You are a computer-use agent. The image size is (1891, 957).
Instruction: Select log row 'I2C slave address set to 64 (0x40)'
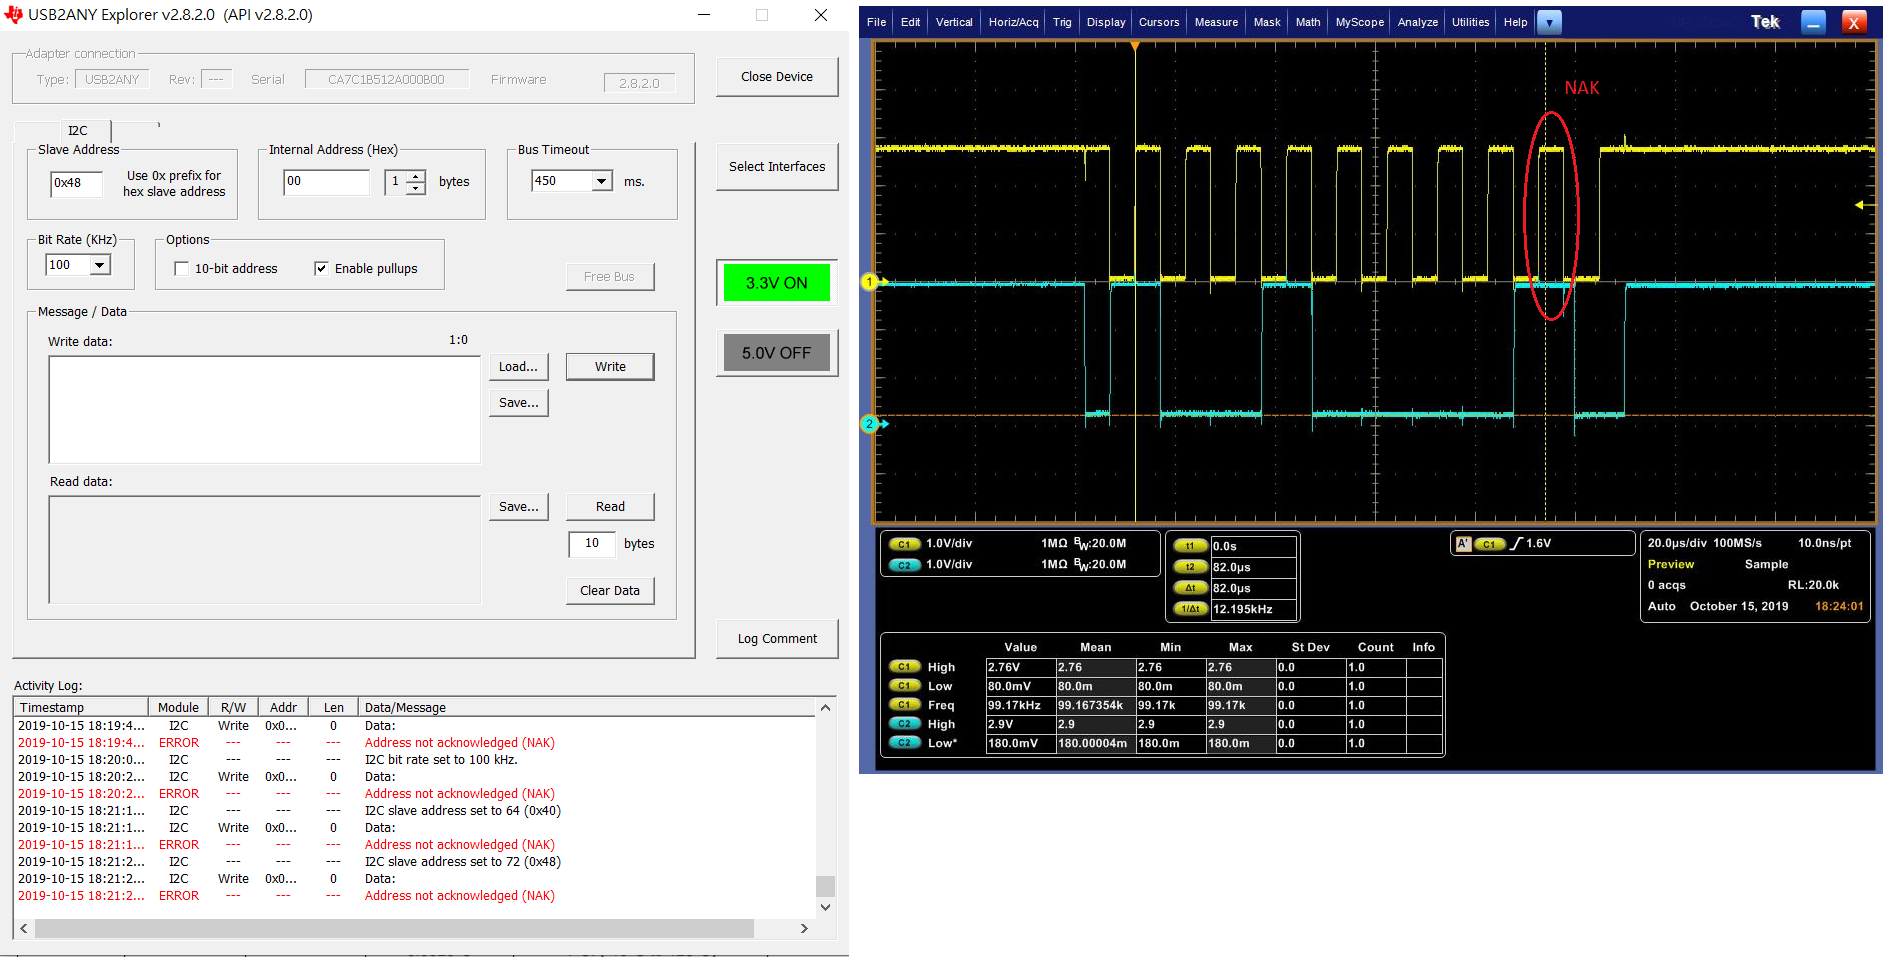click(x=415, y=811)
